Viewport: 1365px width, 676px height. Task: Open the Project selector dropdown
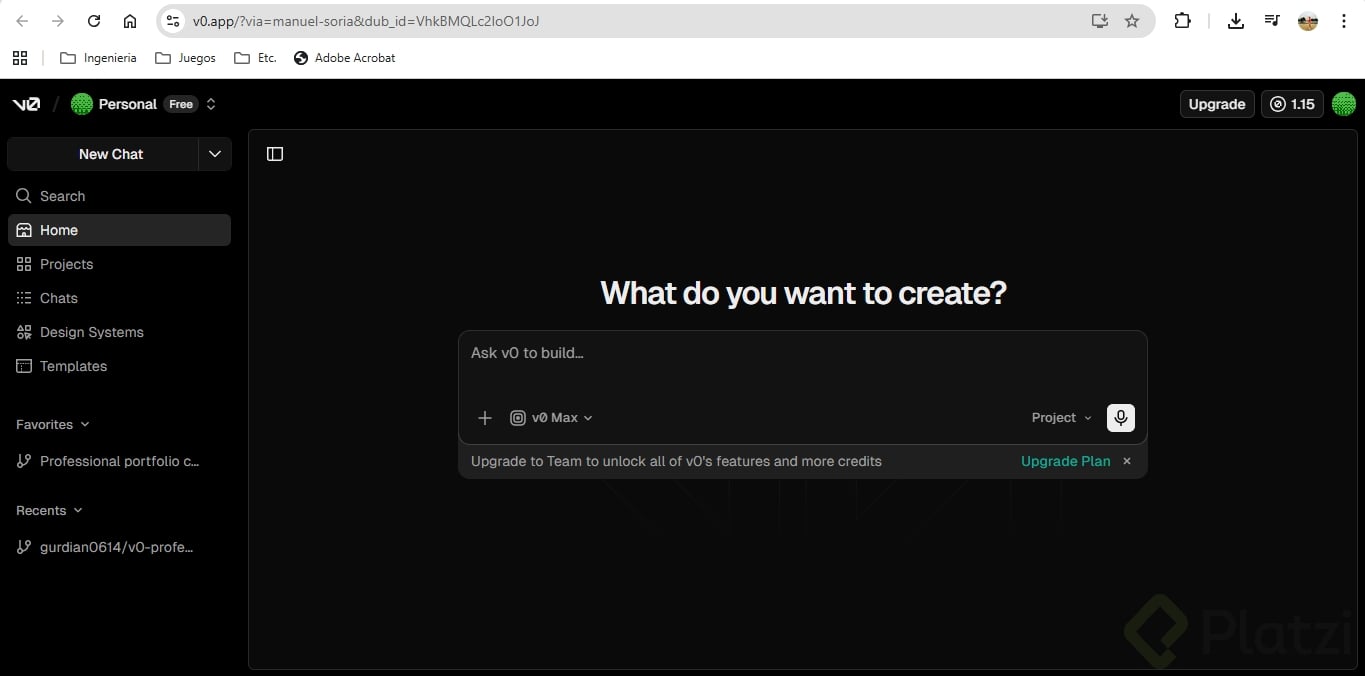[1061, 418]
